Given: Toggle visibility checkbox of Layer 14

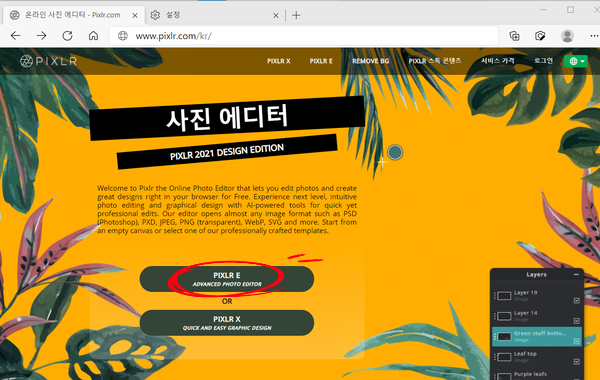Looking at the screenshot, I should 577,321.
